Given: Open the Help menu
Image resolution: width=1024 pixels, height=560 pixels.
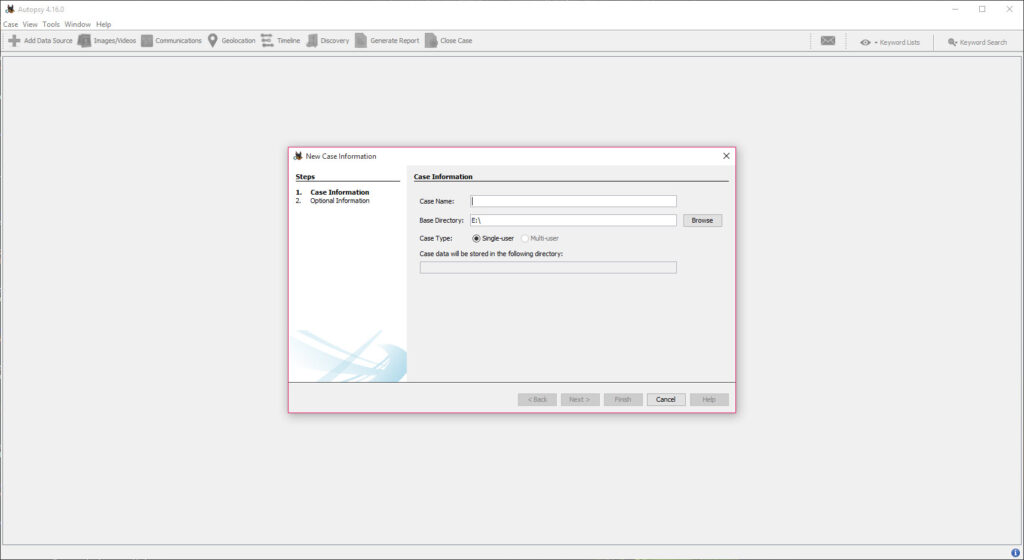Looking at the screenshot, I should pos(104,24).
